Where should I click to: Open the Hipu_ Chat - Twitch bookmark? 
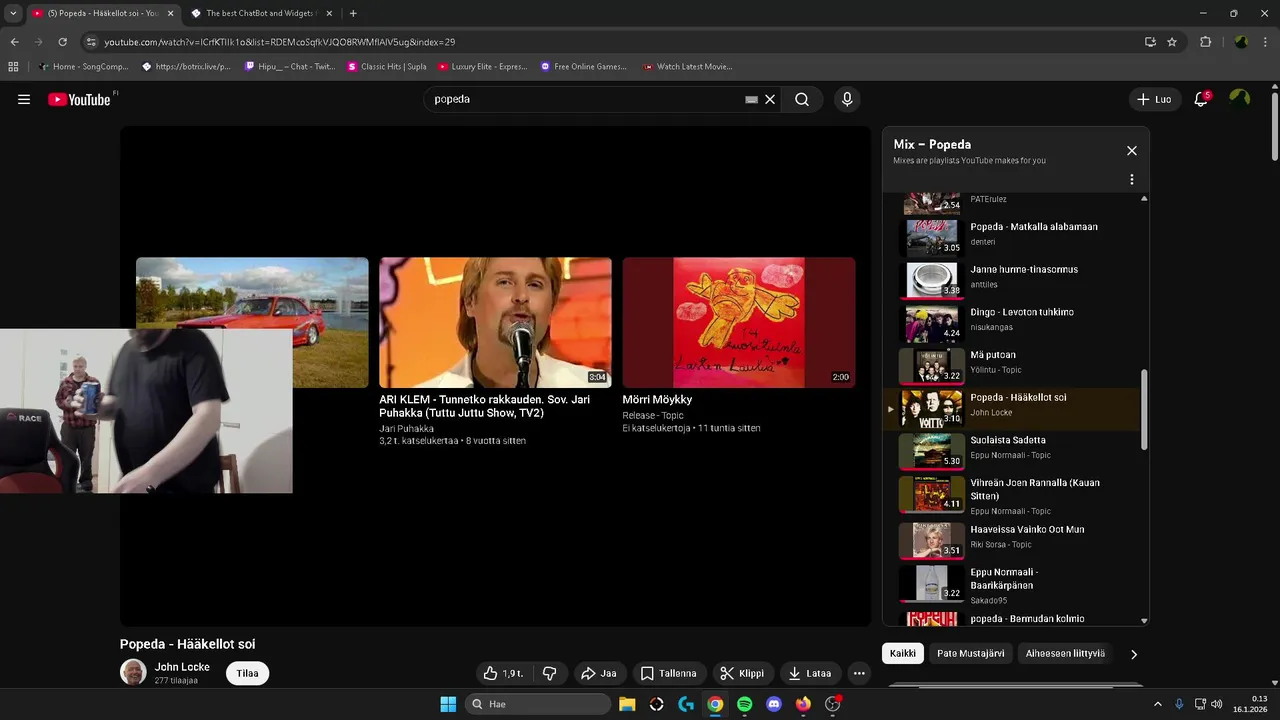[x=290, y=67]
